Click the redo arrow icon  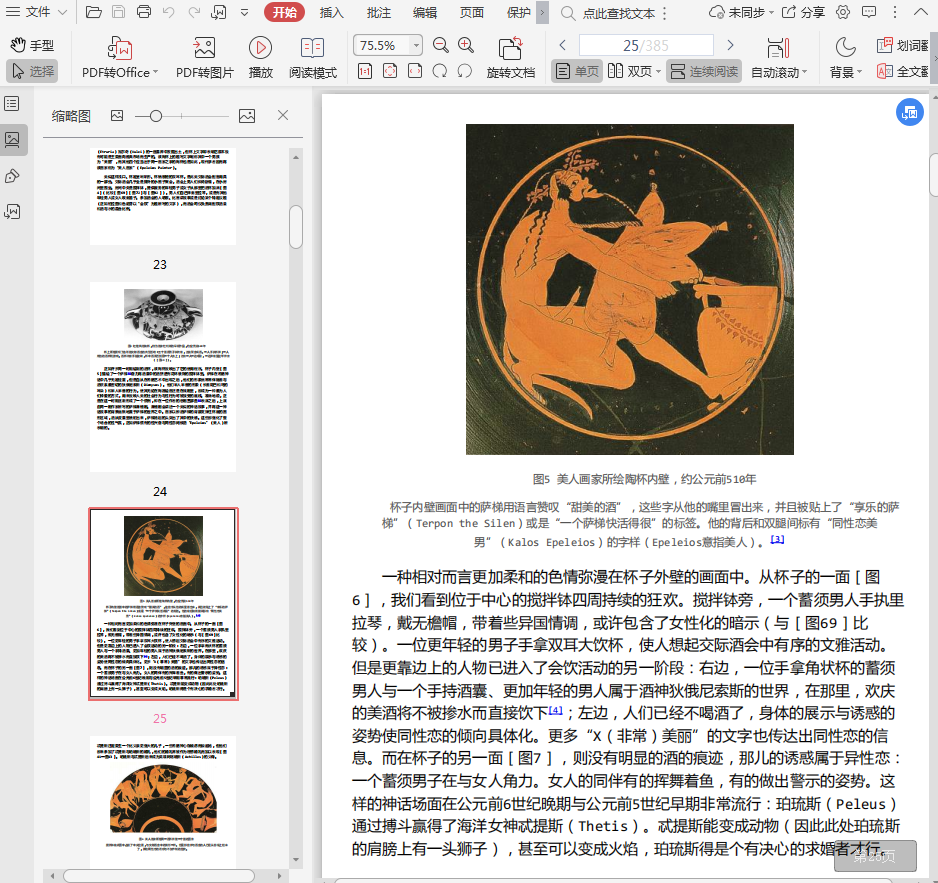click(194, 12)
